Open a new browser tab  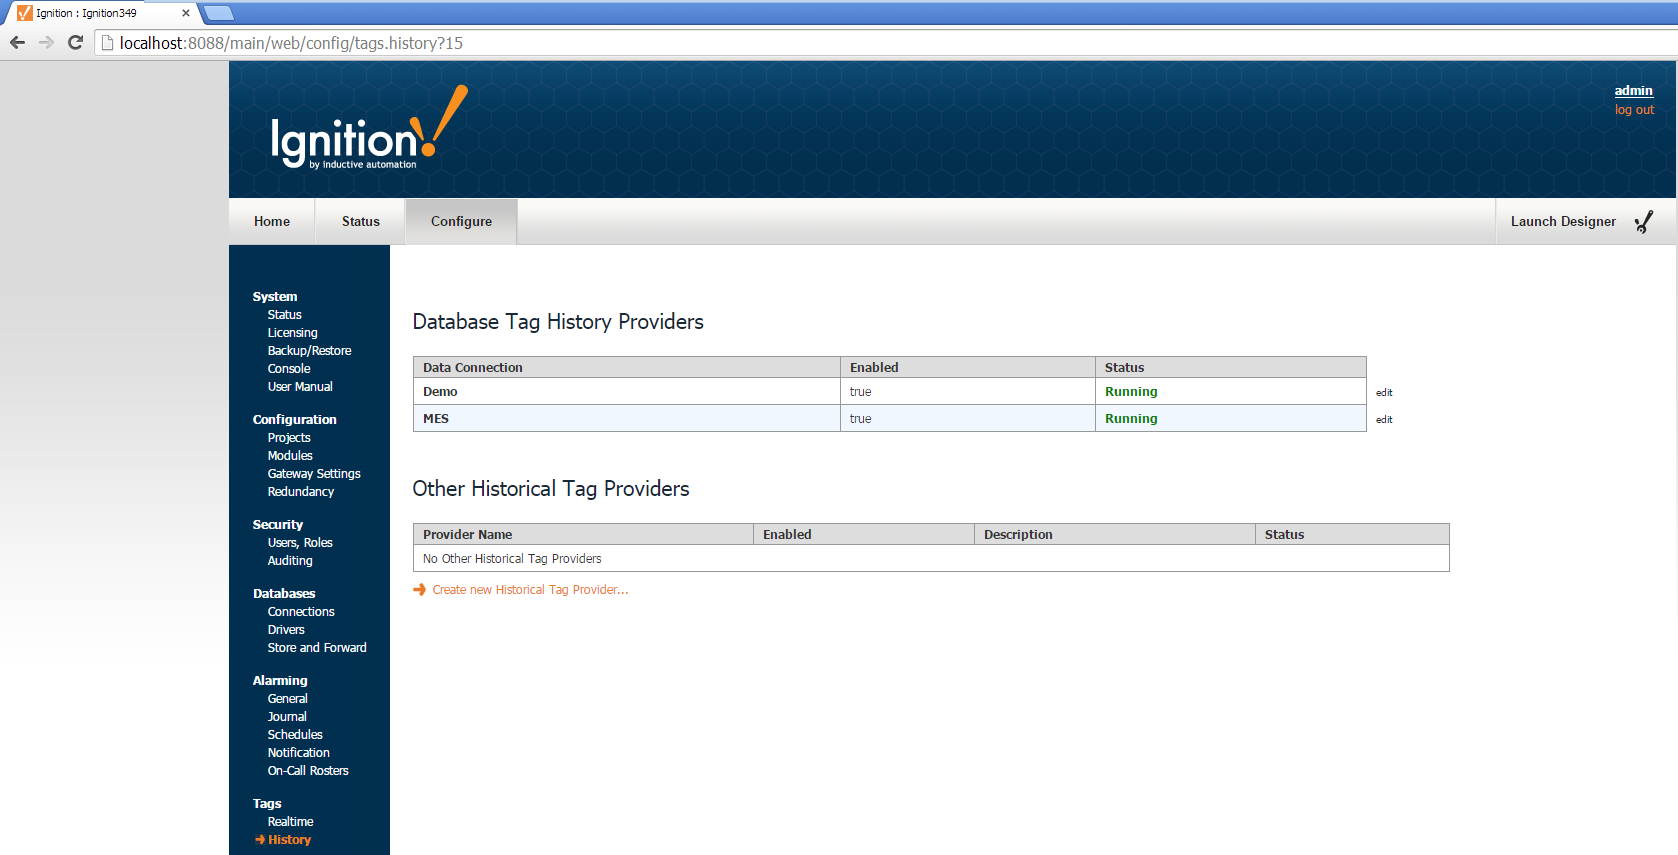tap(219, 13)
